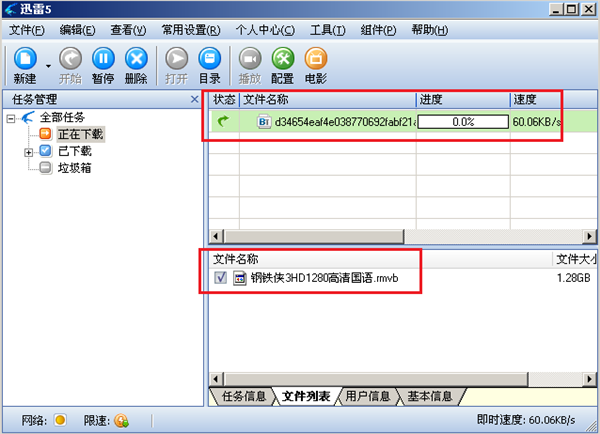The height and width of the screenshot is (434, 600).
Task: Click the gray 垃圾箱 trash icon
Action: coord(46,168)
